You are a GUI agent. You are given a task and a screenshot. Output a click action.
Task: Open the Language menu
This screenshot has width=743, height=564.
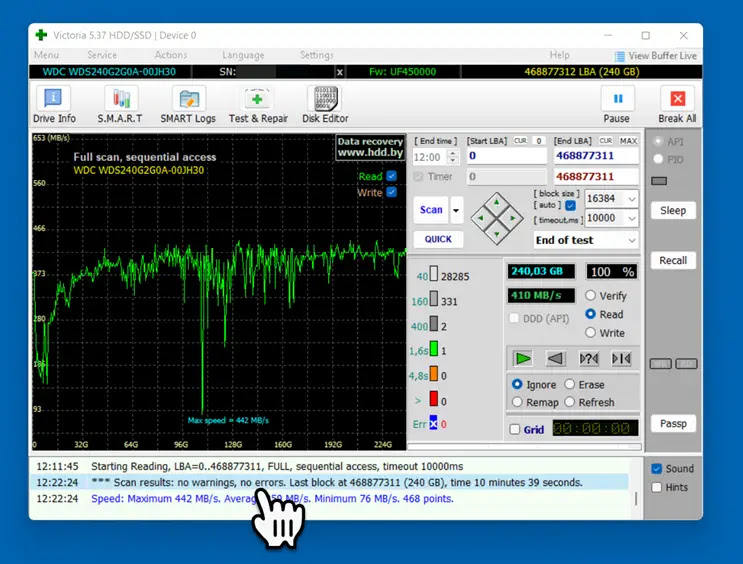243,55
